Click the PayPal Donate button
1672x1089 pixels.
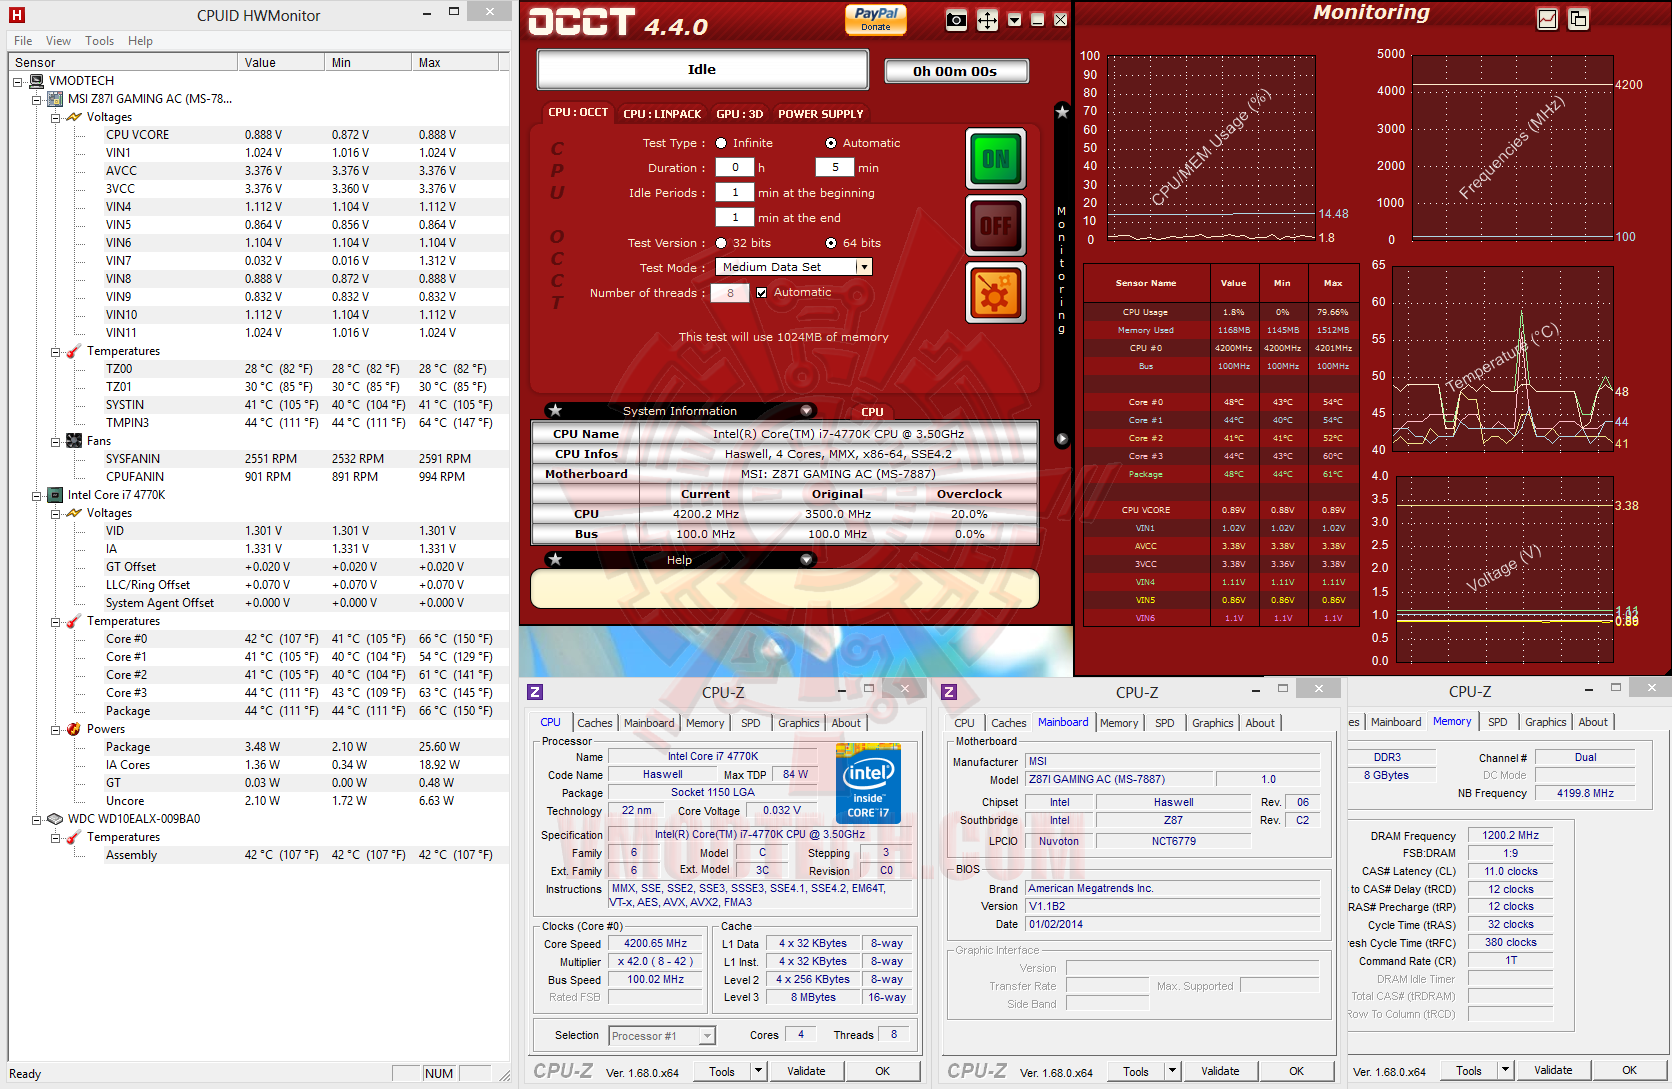coord(876,19)
